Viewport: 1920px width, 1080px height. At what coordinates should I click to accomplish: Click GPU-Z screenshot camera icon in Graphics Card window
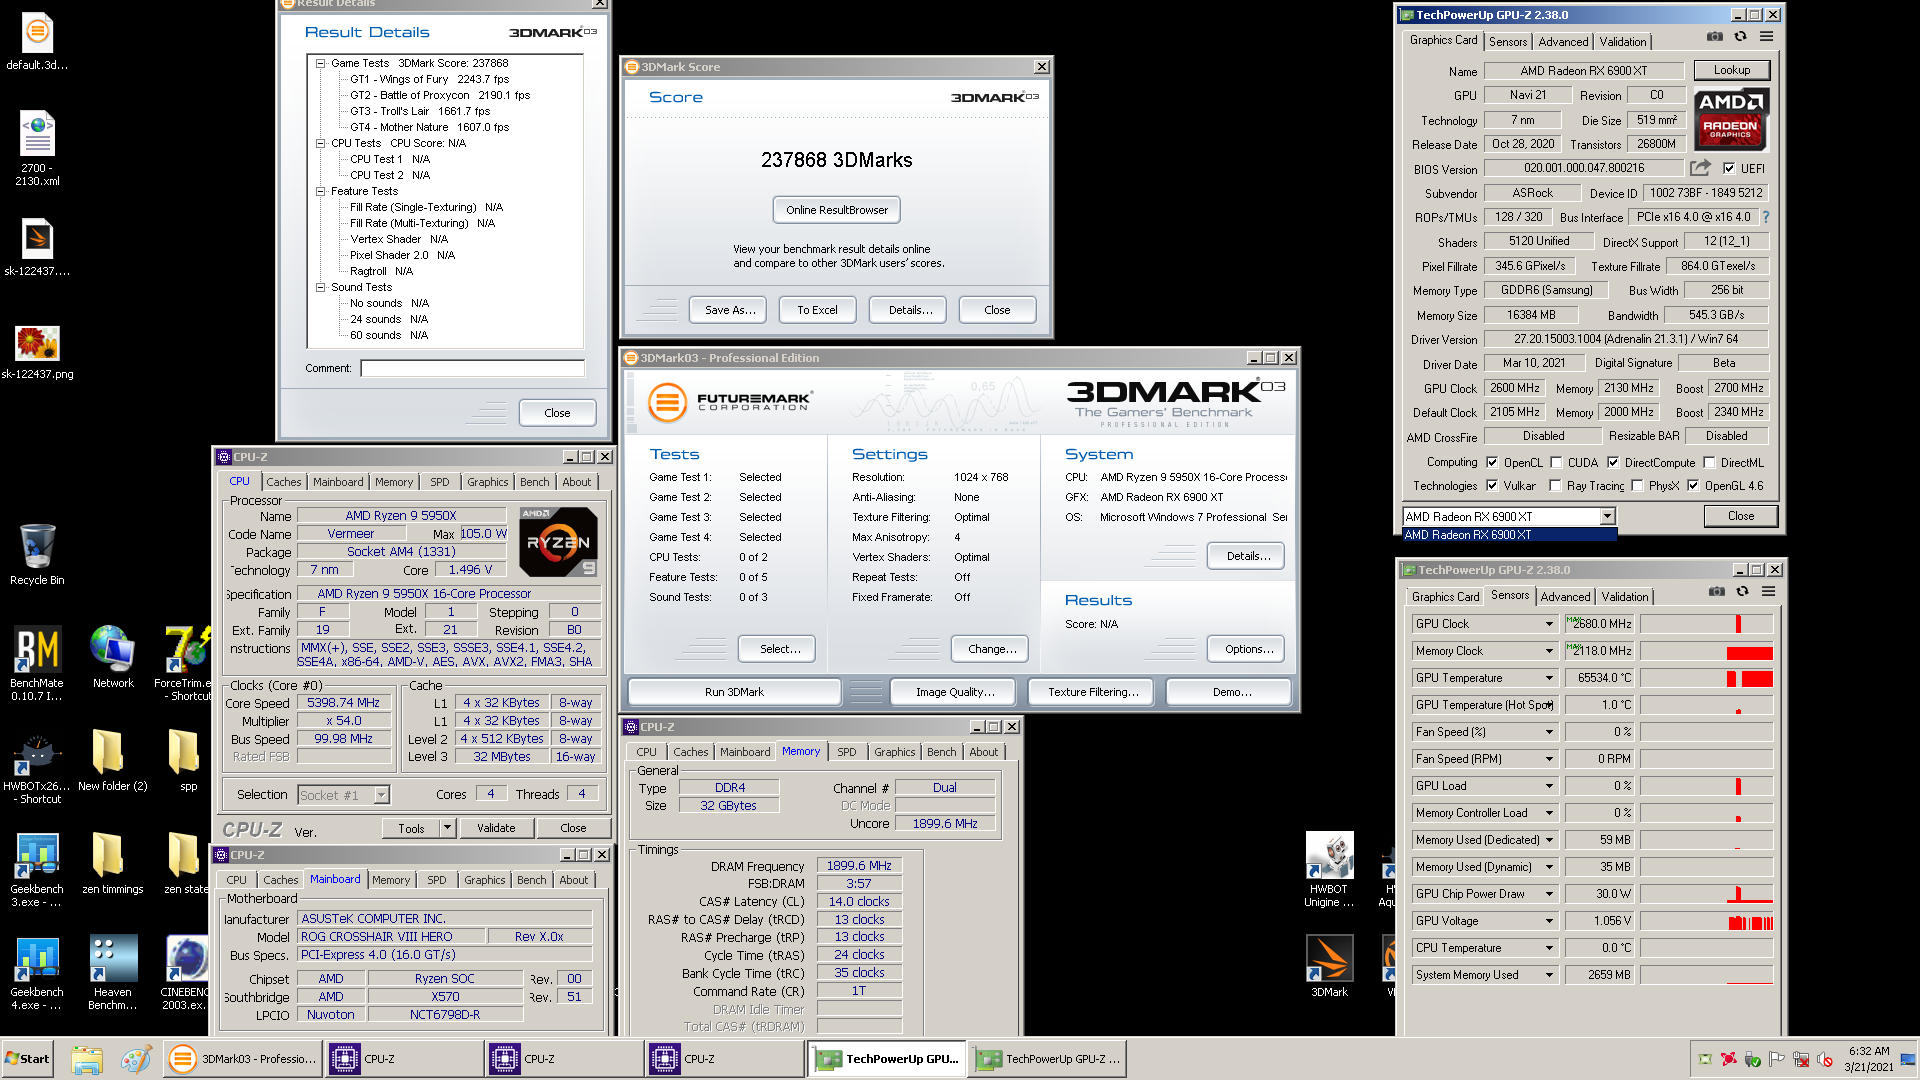click(x=1714, y=37)
